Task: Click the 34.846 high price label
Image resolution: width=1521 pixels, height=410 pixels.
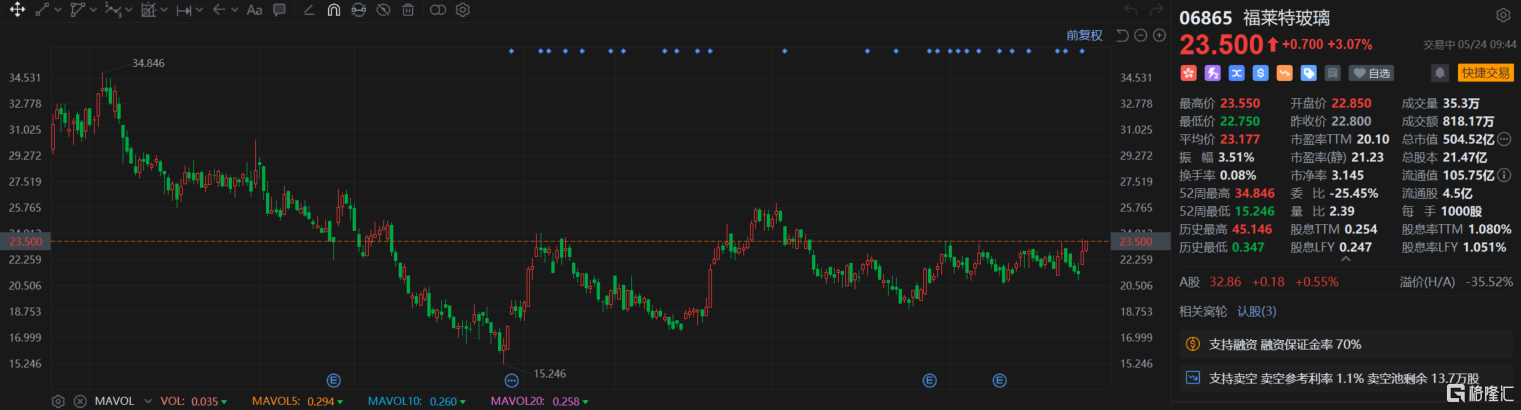Action: point(148,63)
